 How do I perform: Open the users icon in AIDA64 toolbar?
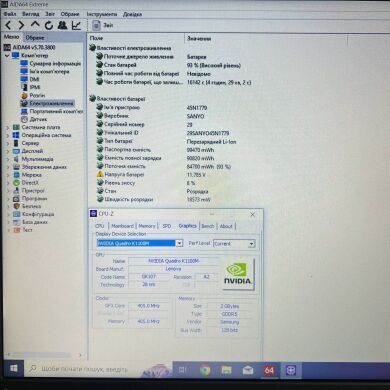pos(62,25)
